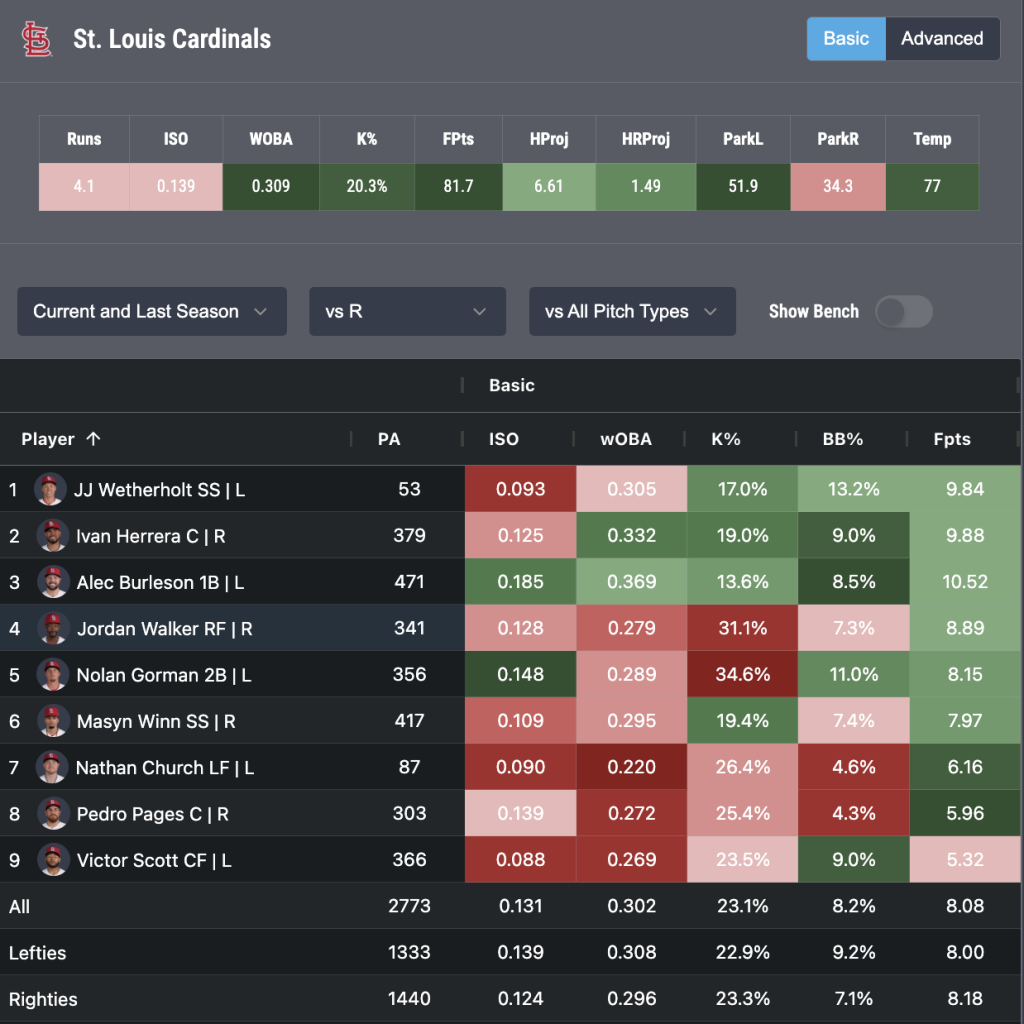Click Nolan Gorman's player headshot
Image resolution: width=1024 pixels, height=1024 pixels.
(52, 675)
